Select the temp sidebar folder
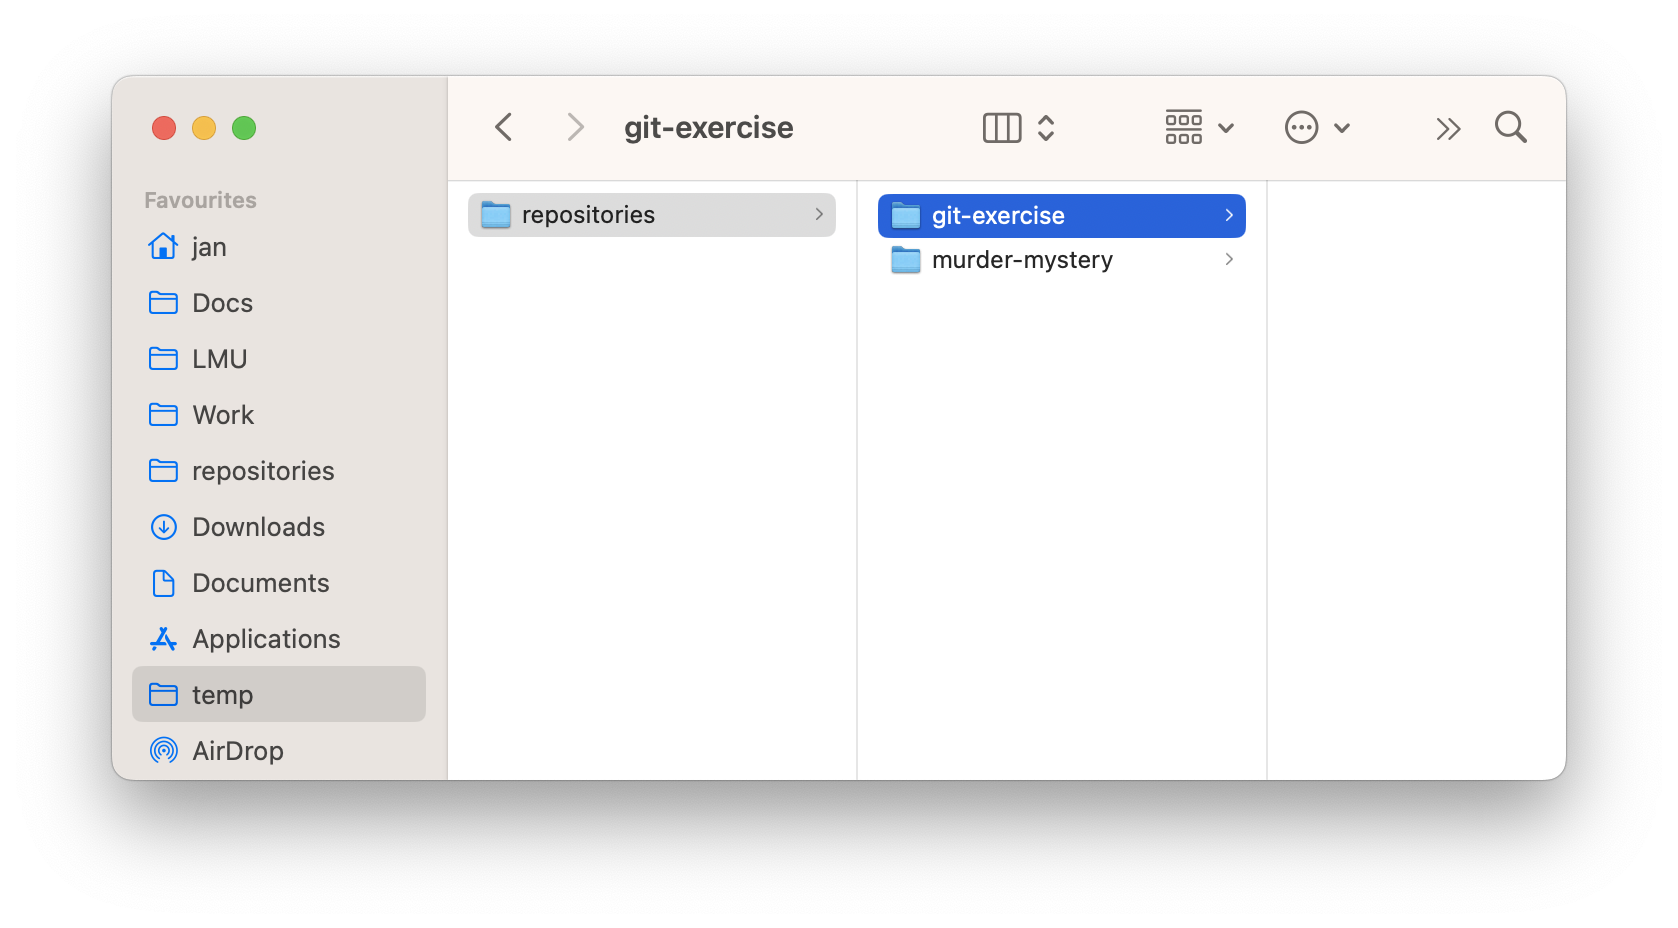Image resolution: width=1678 pixels, height=928 pixels. (x=222, y=695)
